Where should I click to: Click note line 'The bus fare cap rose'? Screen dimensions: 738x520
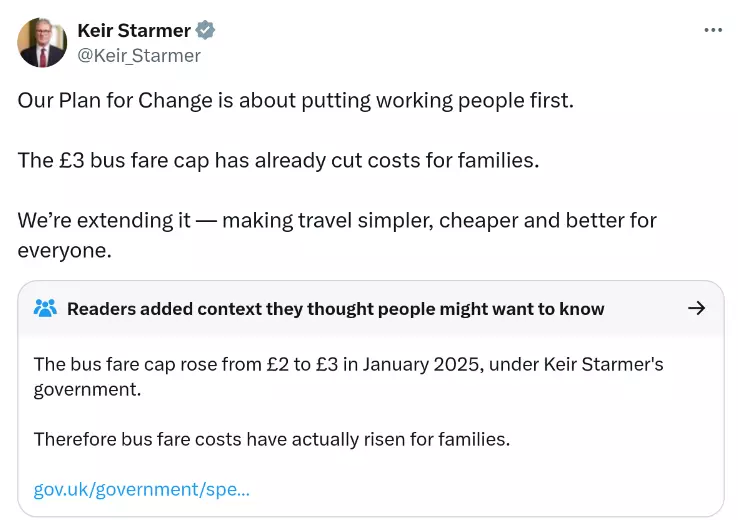(348, 365)
